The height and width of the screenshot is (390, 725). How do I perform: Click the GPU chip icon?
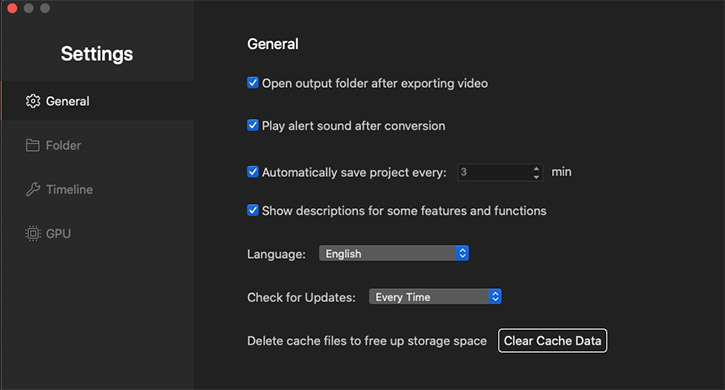click(33, 233)
